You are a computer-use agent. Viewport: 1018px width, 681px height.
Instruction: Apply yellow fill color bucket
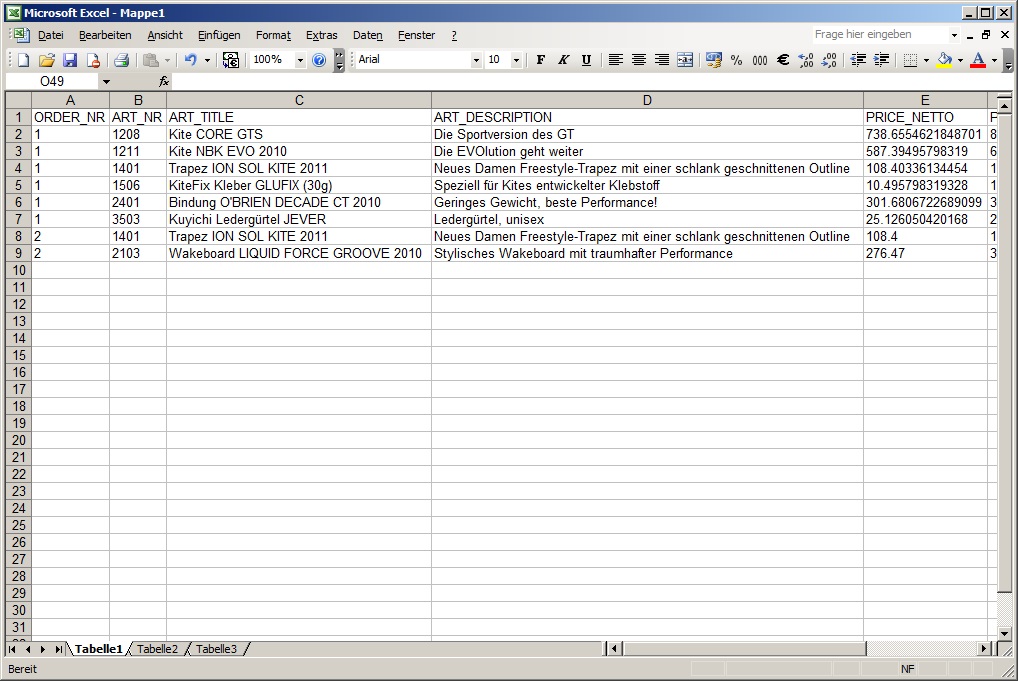(945, 60)
